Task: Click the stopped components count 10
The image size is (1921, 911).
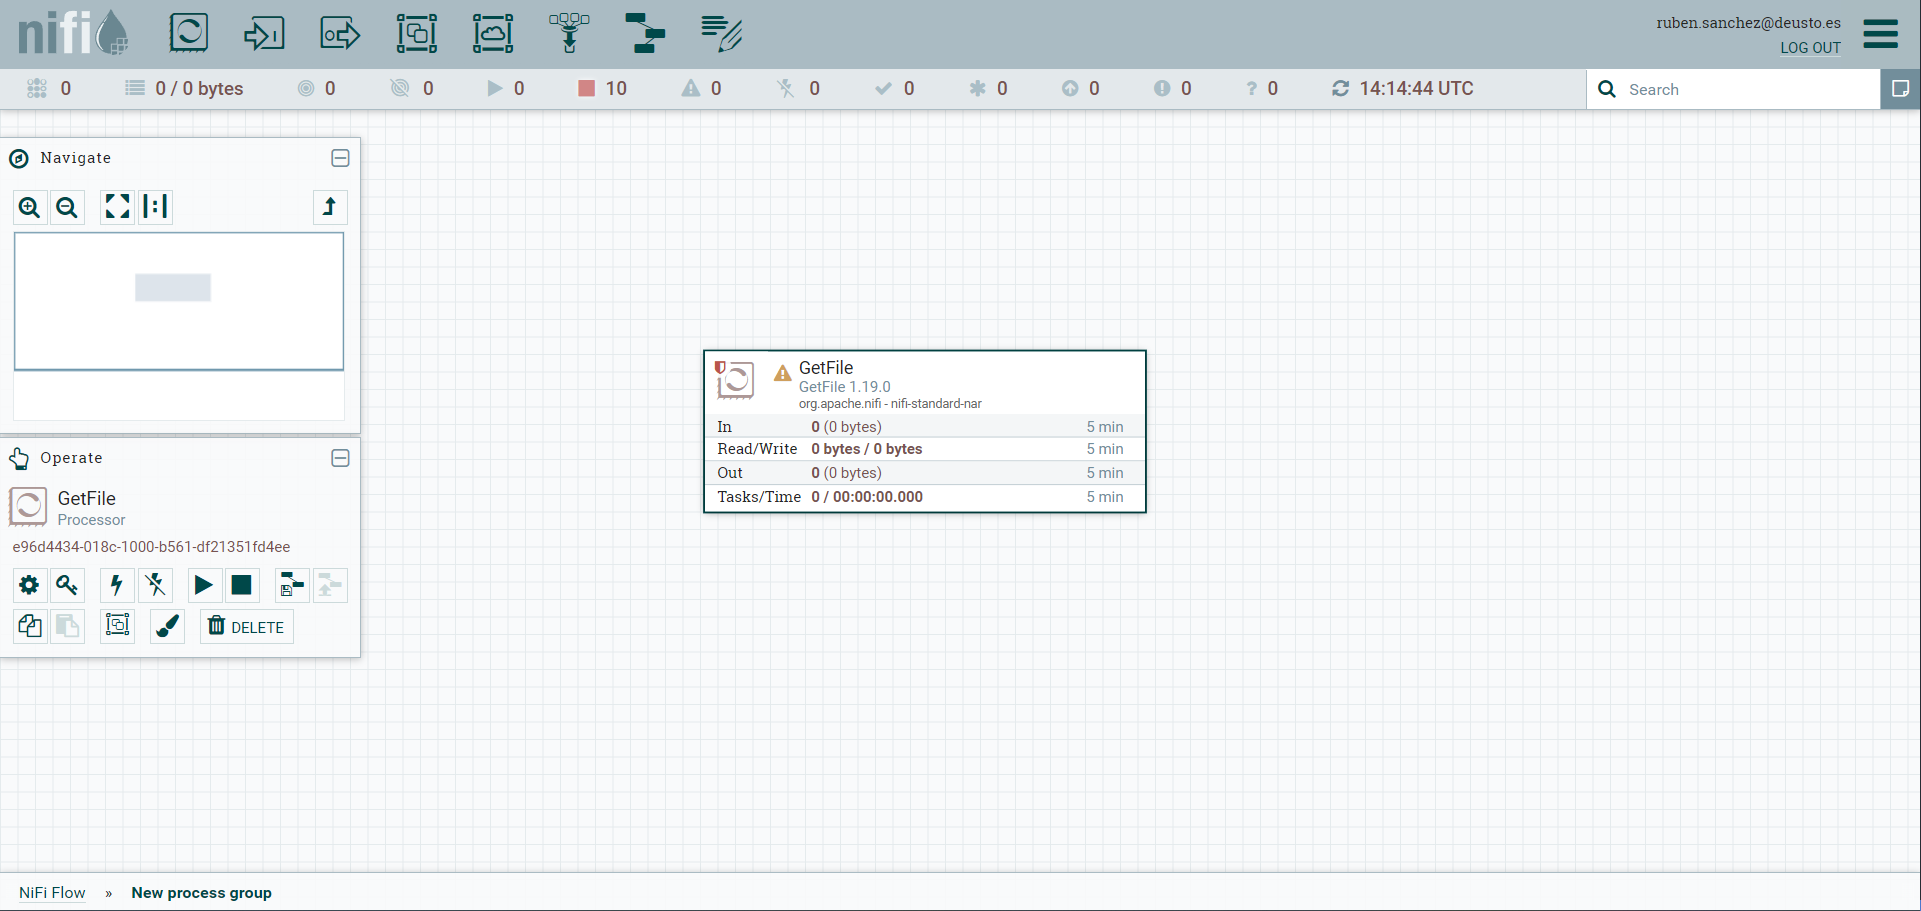Action: pyautogui.click(x=603, y=89)
